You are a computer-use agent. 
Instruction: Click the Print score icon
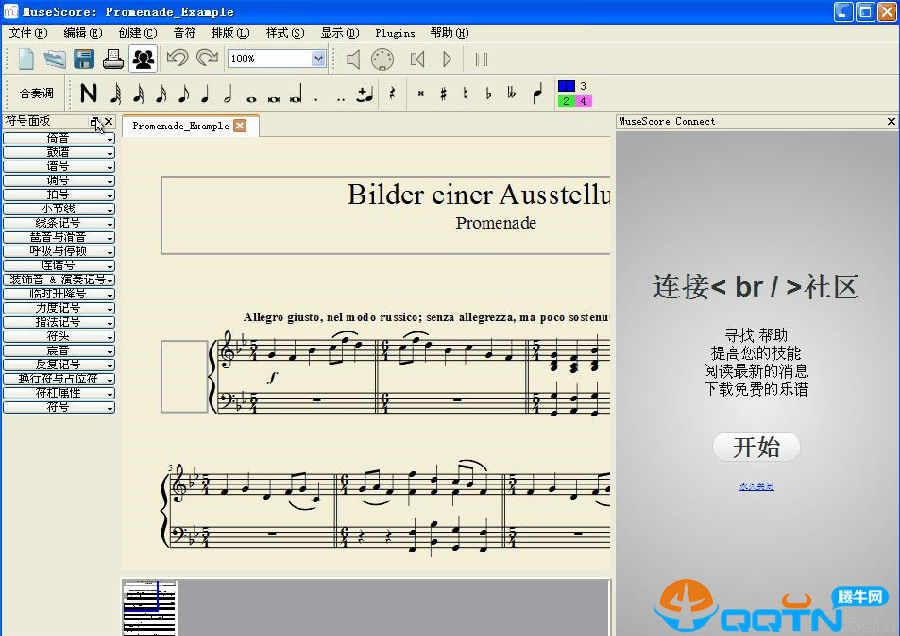point(113,59)
